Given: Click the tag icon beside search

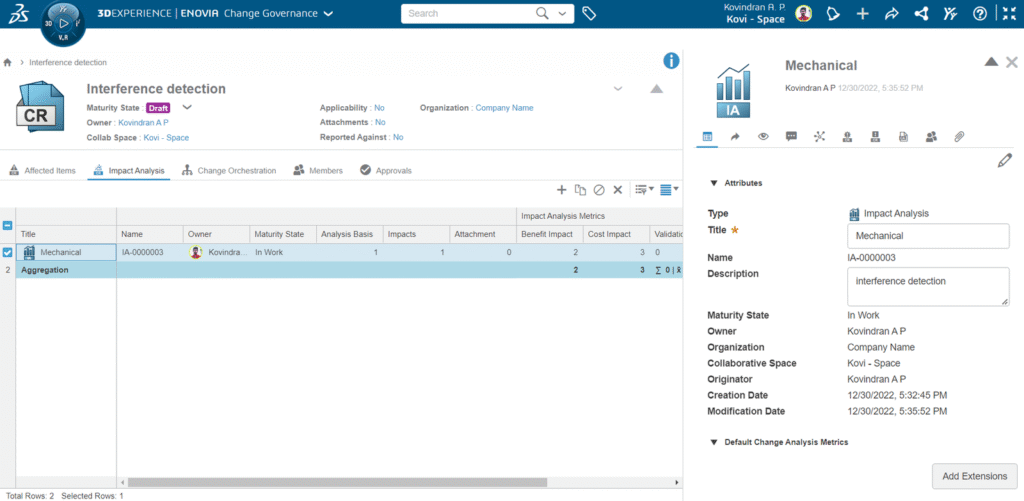Looking at the screenshot, I should pos(590,14).
